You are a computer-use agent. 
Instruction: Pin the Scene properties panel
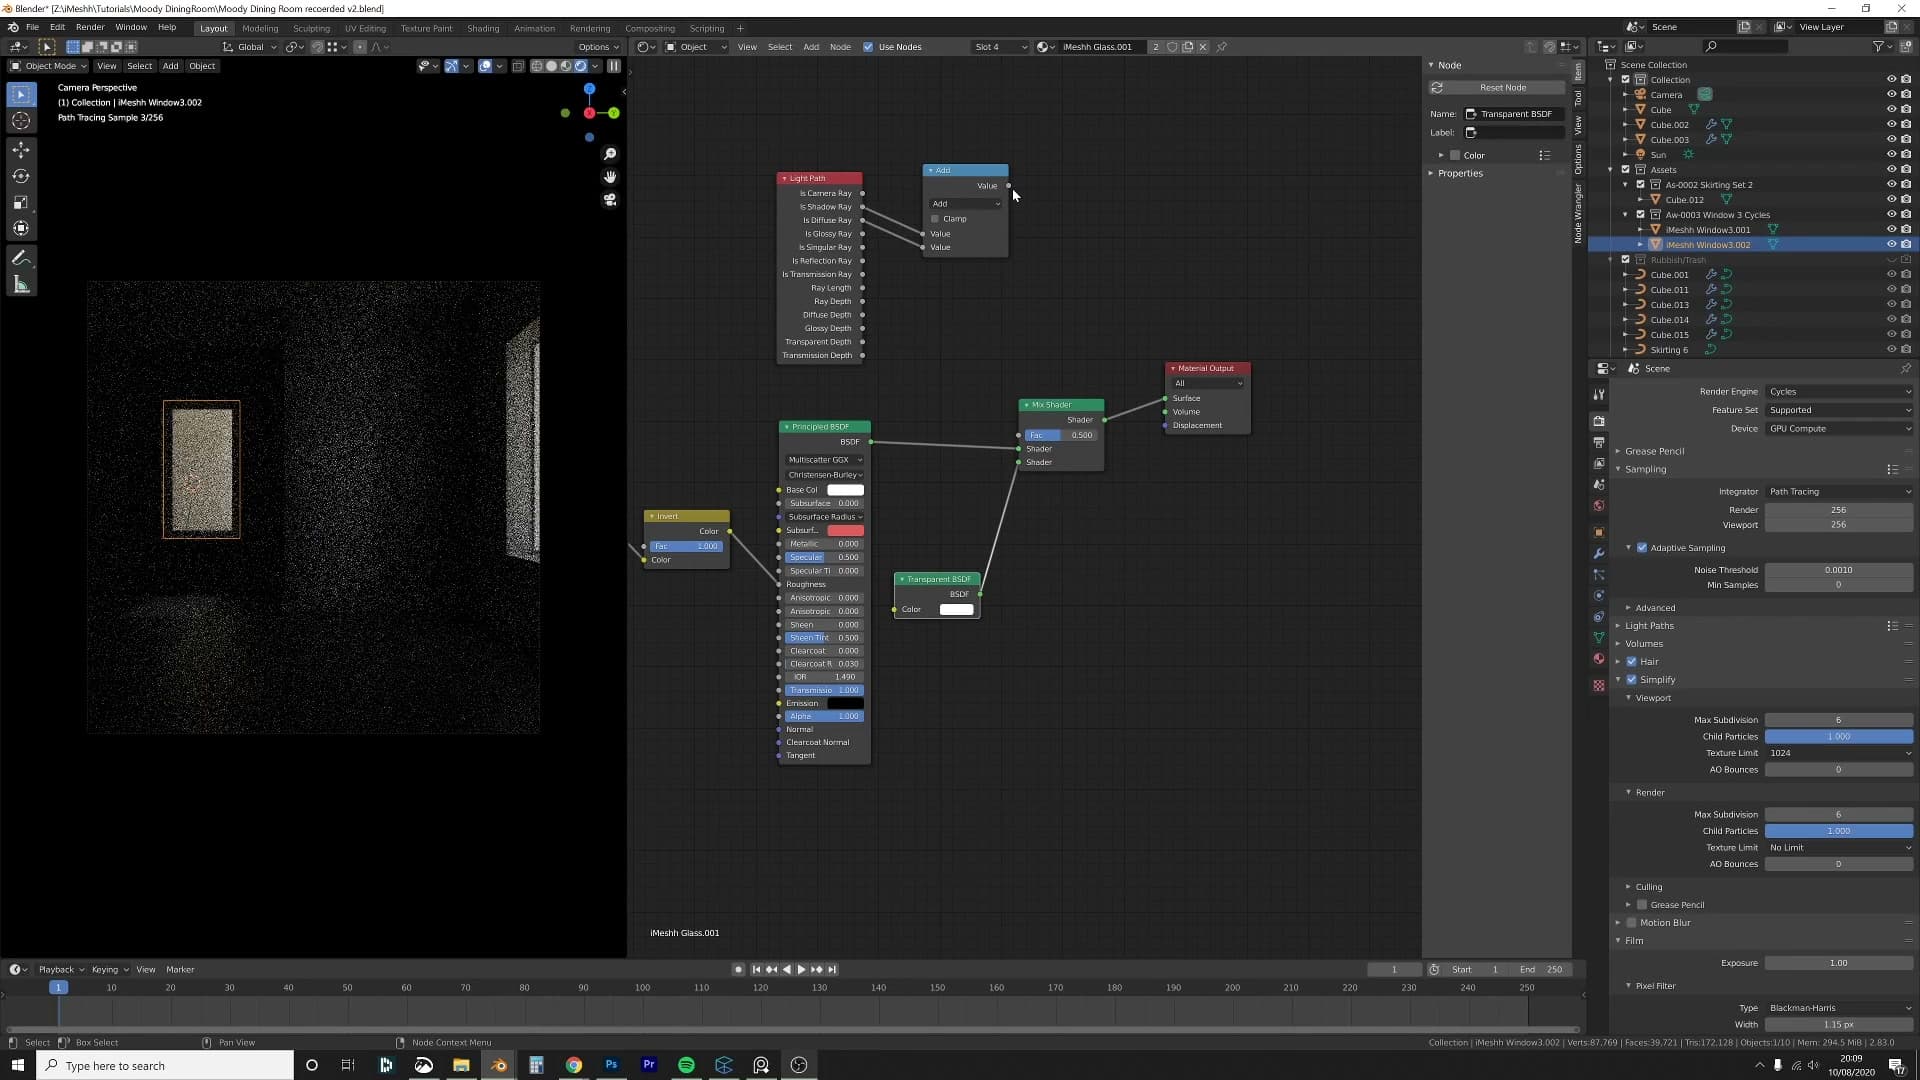pos(1906,369)
